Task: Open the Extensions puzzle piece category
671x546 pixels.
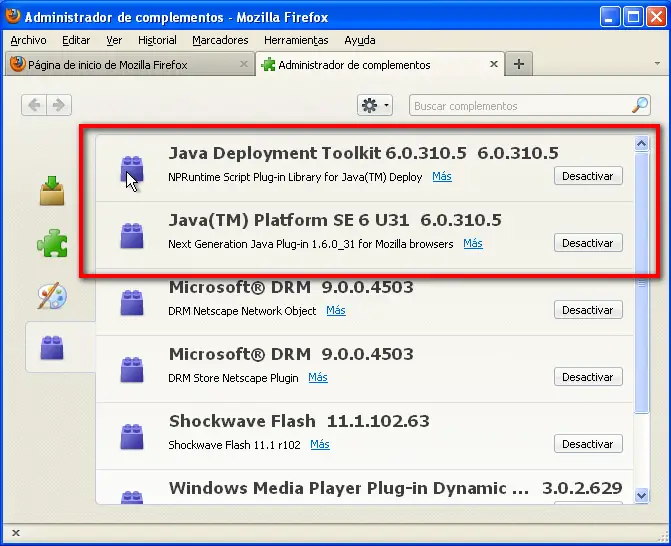Action: point(52,243)
